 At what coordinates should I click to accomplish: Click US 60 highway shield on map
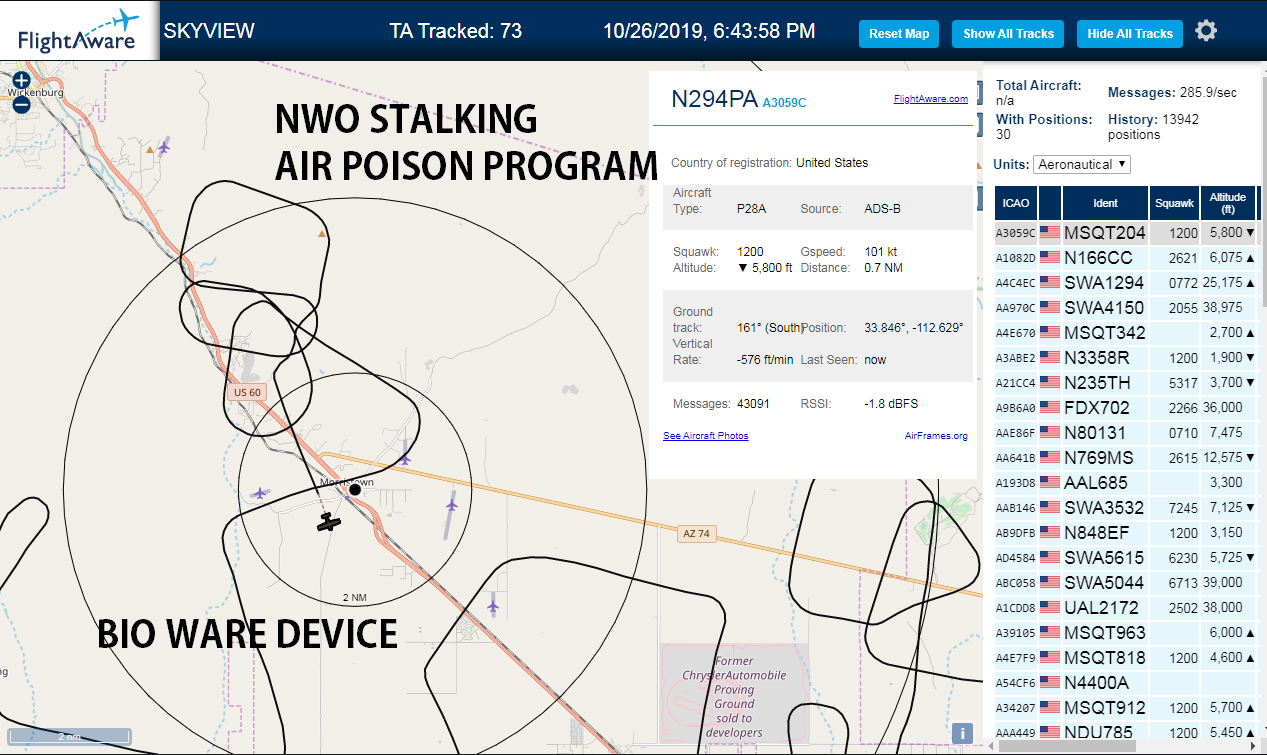(247, 392)
